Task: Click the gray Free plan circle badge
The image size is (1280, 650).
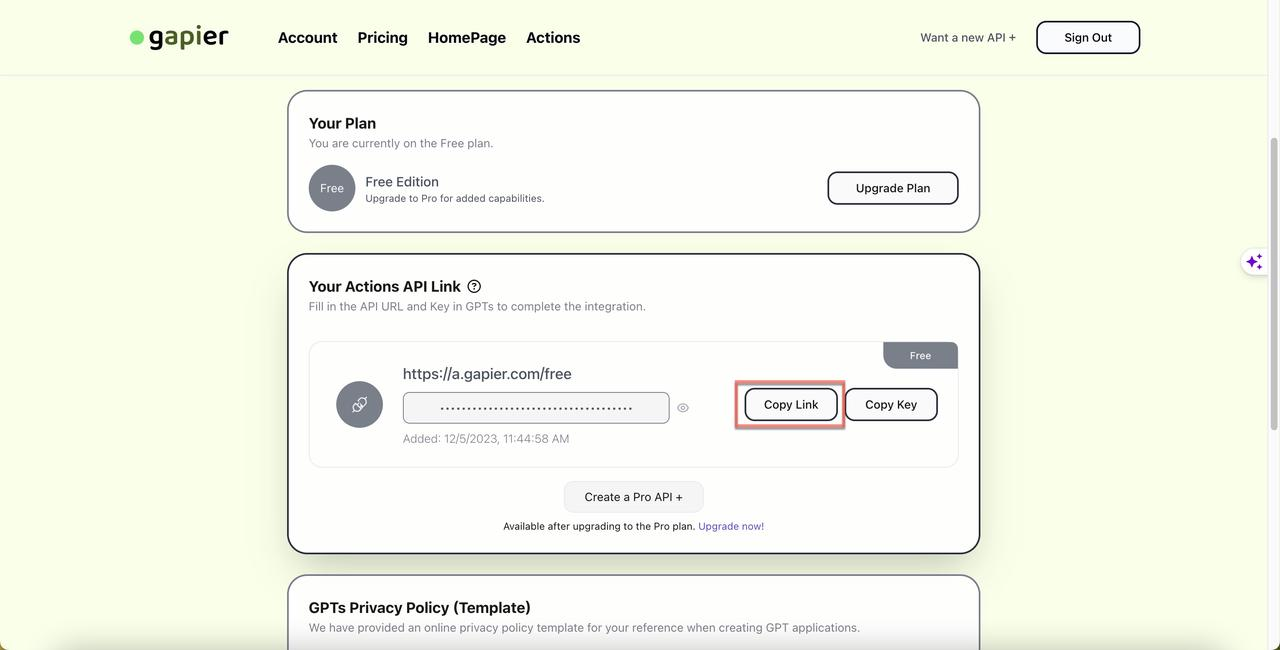Action: (x=332, y=188)
